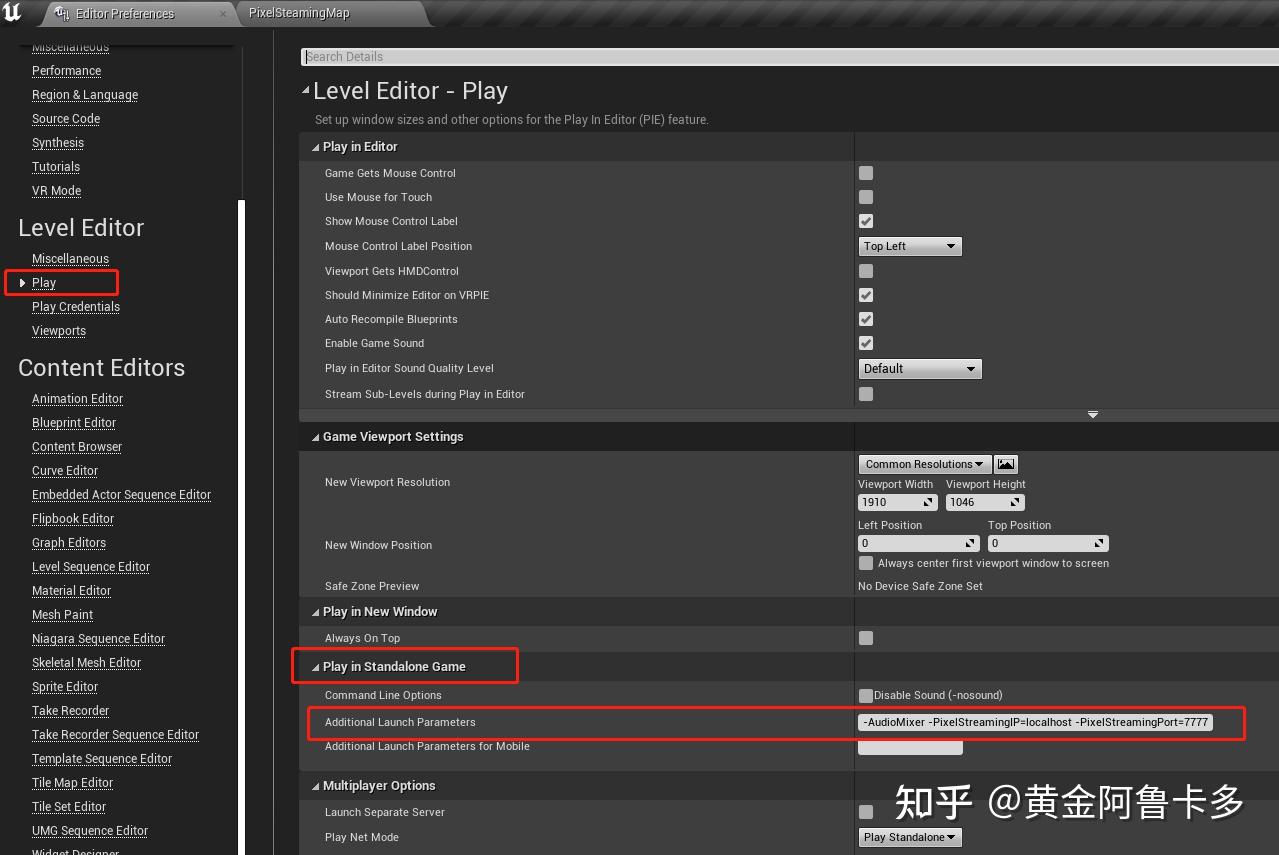Click the section divider chevron below Stream Sub-Levels
Screen dimensions: 1279x855
[1092, 414]
